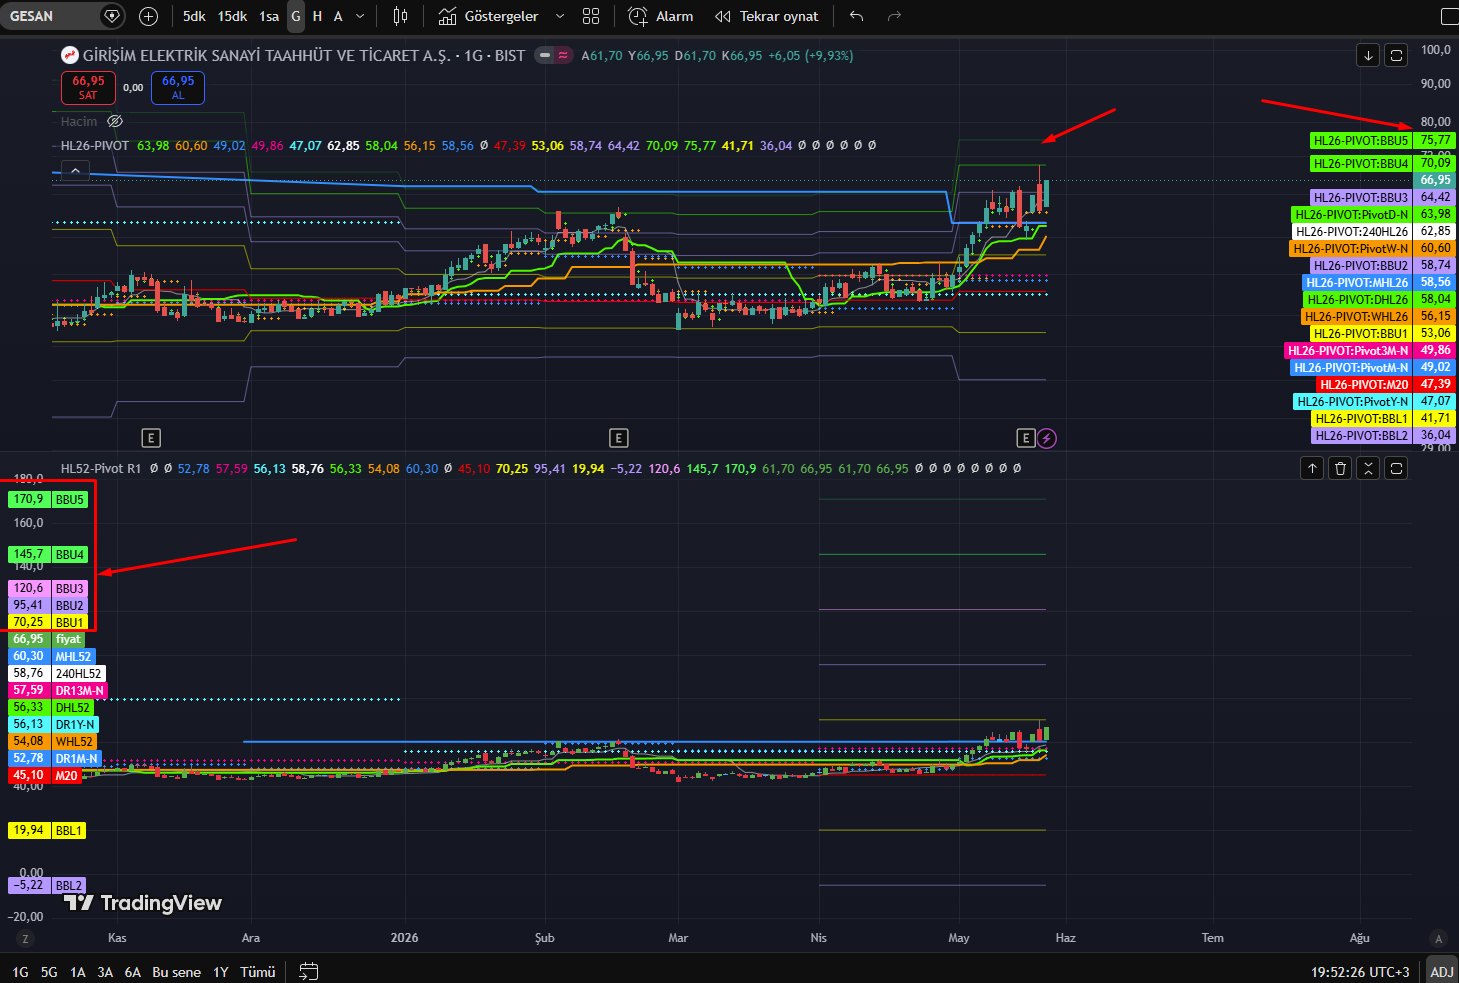Create an Alarm
The image size is (1459, 983).
(x=661, y=16)
